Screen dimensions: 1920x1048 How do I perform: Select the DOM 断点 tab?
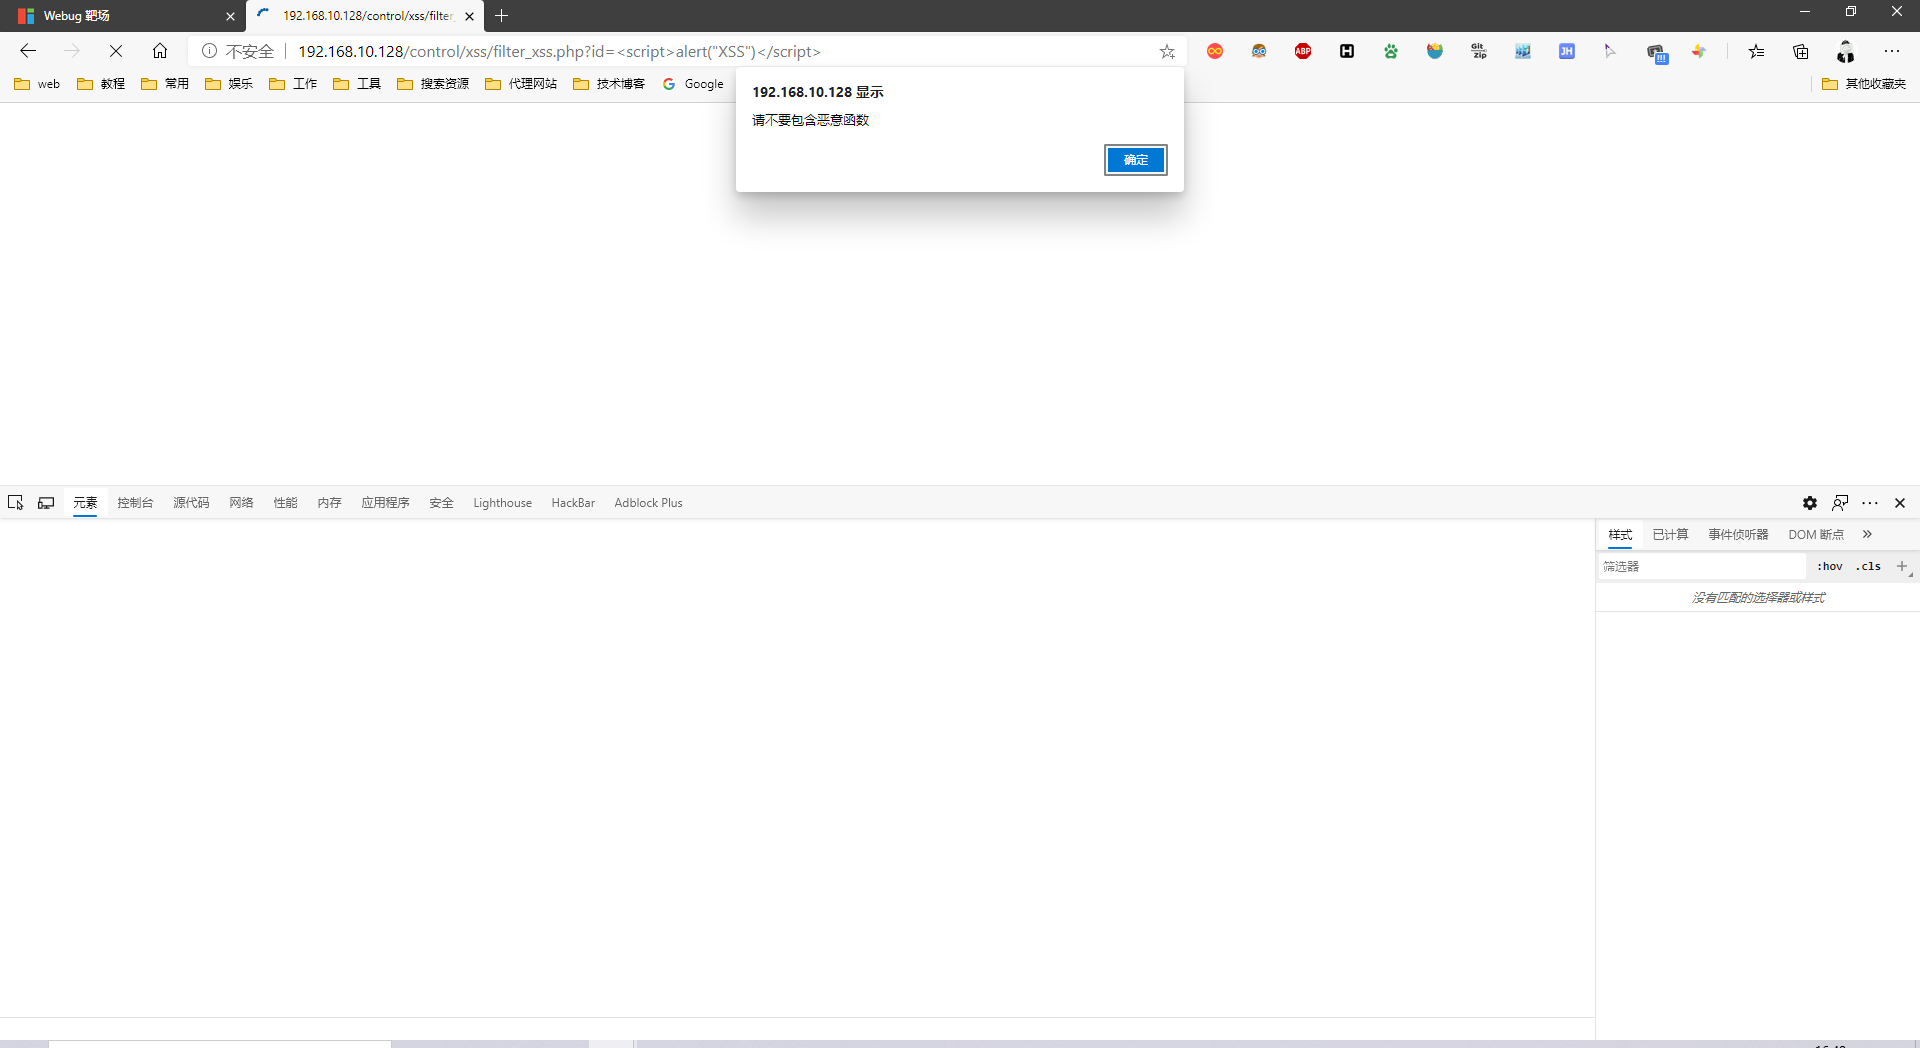1816,535
